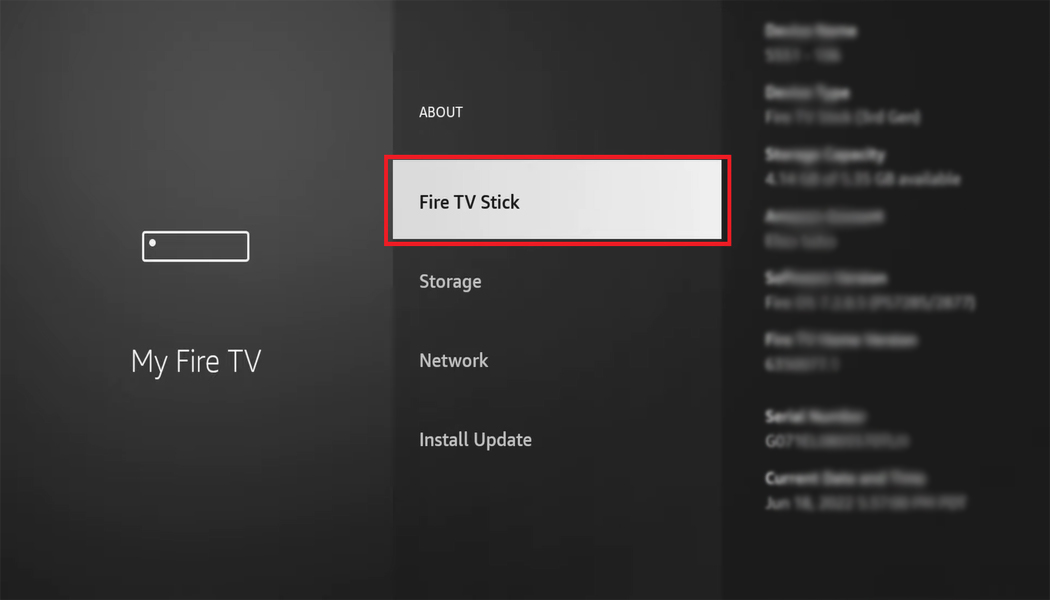This screenshot has width=1050, height=600.
Task: Click the small dot inside device icon
Action: click(153, 243)
